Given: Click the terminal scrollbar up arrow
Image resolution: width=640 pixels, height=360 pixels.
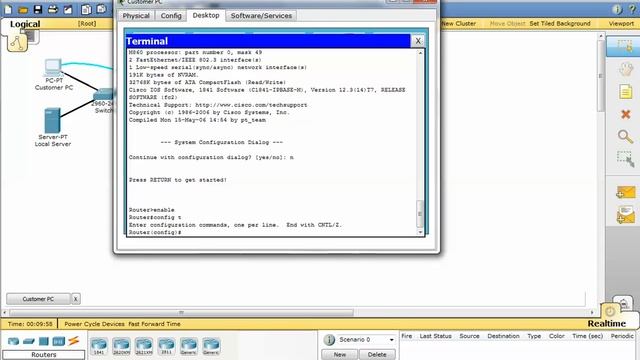Looking at the screenshot, I should pos(420,53).
